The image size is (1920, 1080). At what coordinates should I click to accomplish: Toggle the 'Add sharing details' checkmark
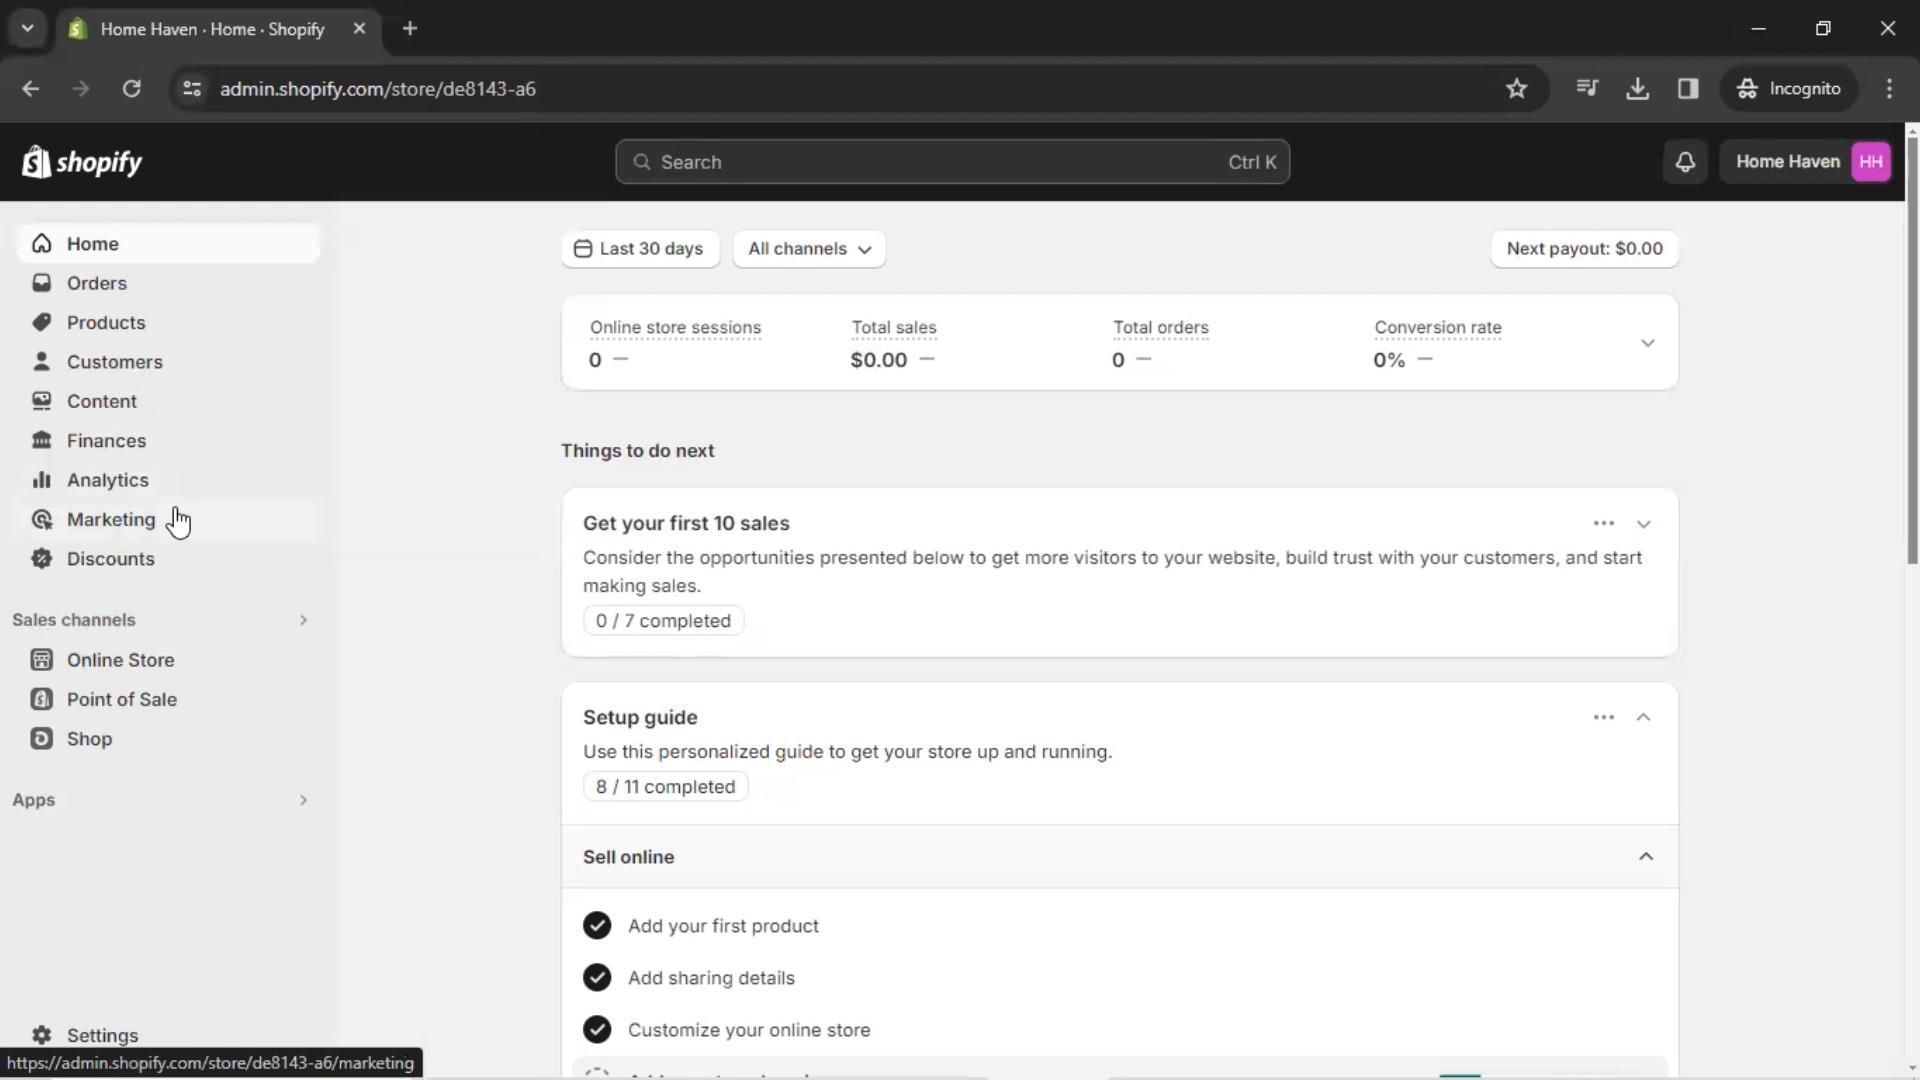[x=597, y=978]
